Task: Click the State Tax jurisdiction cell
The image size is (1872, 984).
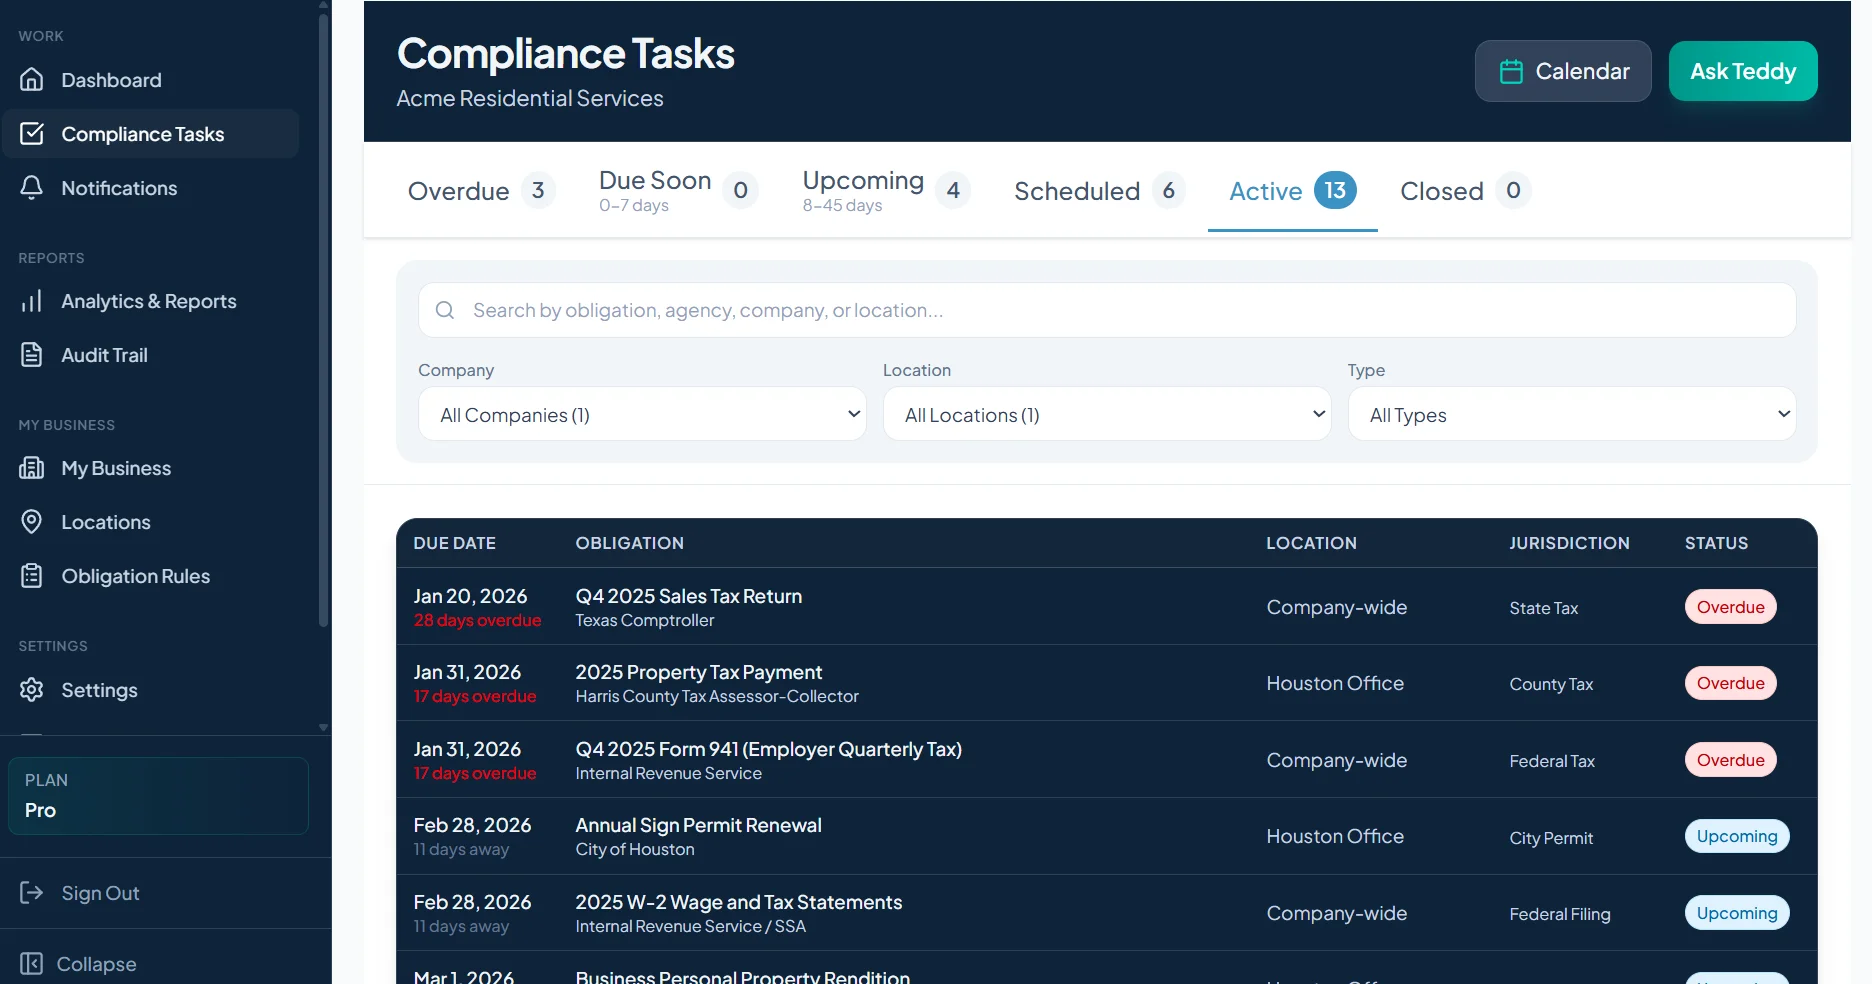Action: coord(1544,608)
